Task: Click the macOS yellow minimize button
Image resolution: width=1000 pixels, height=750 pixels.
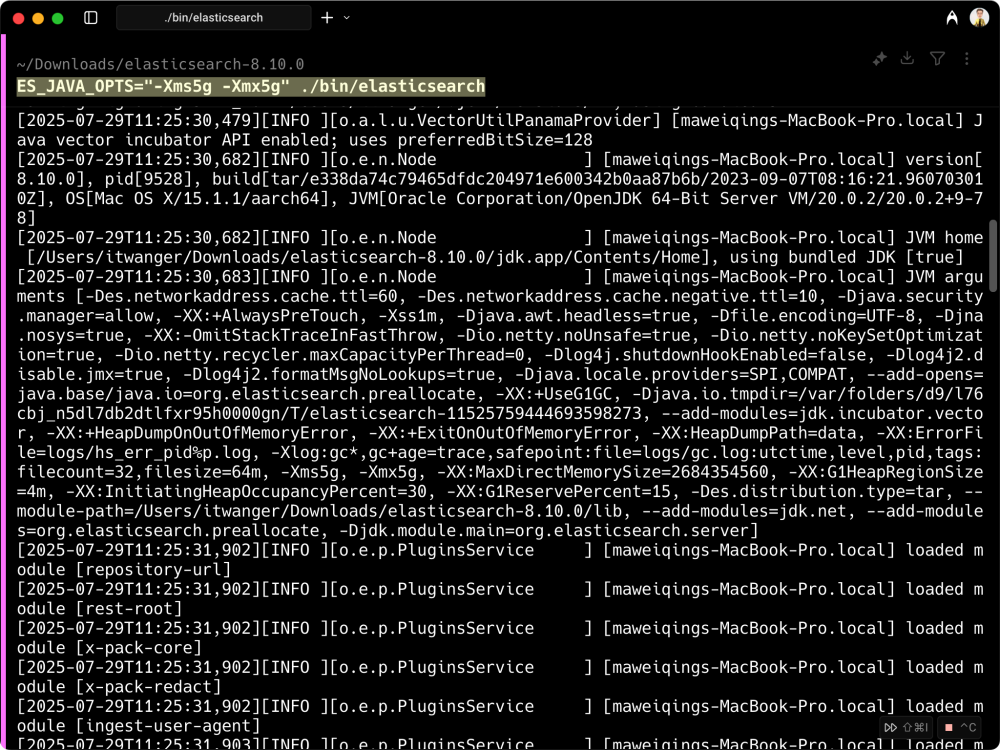Action: tap(38, 18)
